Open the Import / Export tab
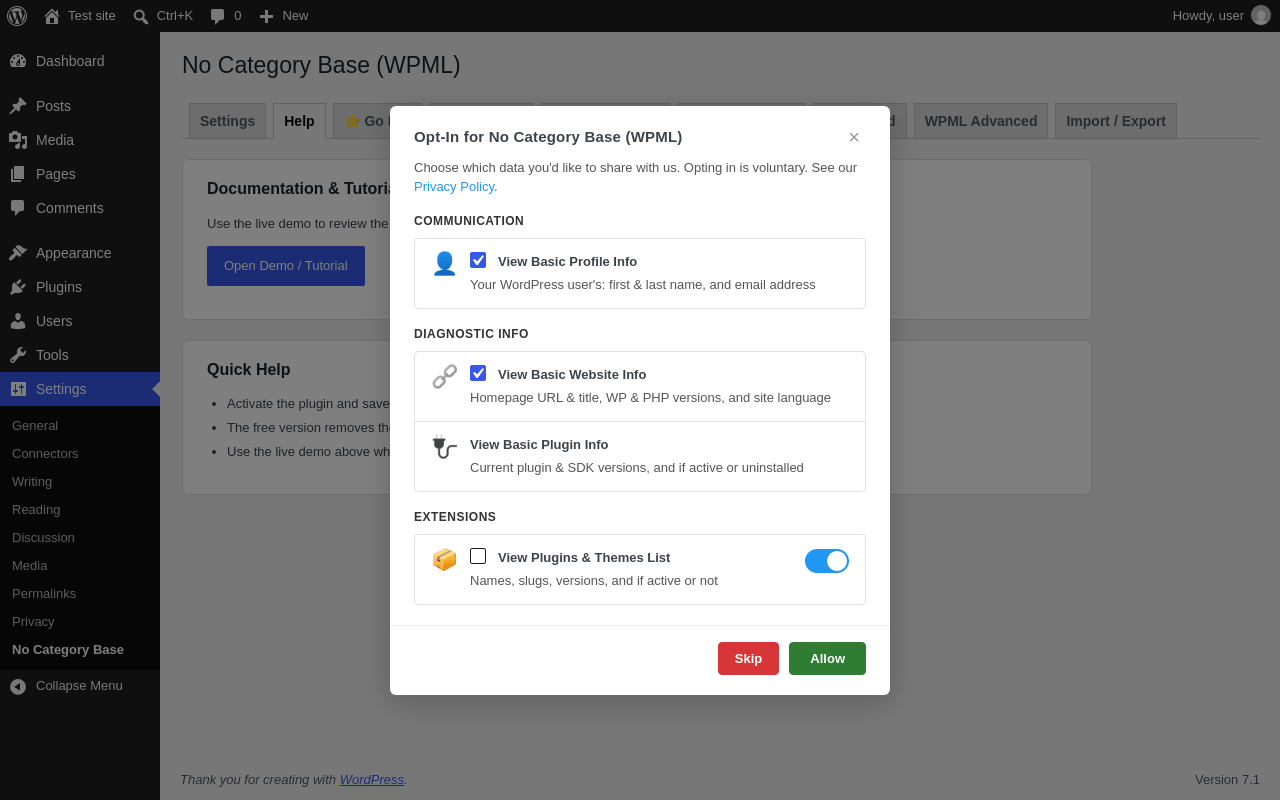This screenshot has width=1280, height=800. [x=1116, y=121]
